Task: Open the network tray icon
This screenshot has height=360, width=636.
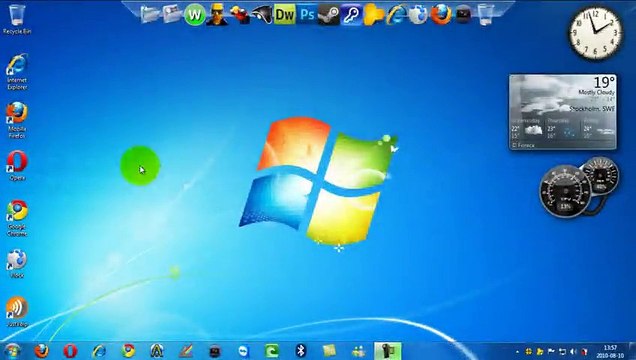Action: coord(562,351)
